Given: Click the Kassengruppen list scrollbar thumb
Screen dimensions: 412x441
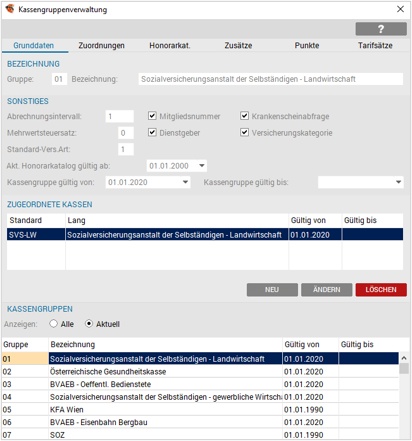Looking at the screenshot, I should [404, 369].
